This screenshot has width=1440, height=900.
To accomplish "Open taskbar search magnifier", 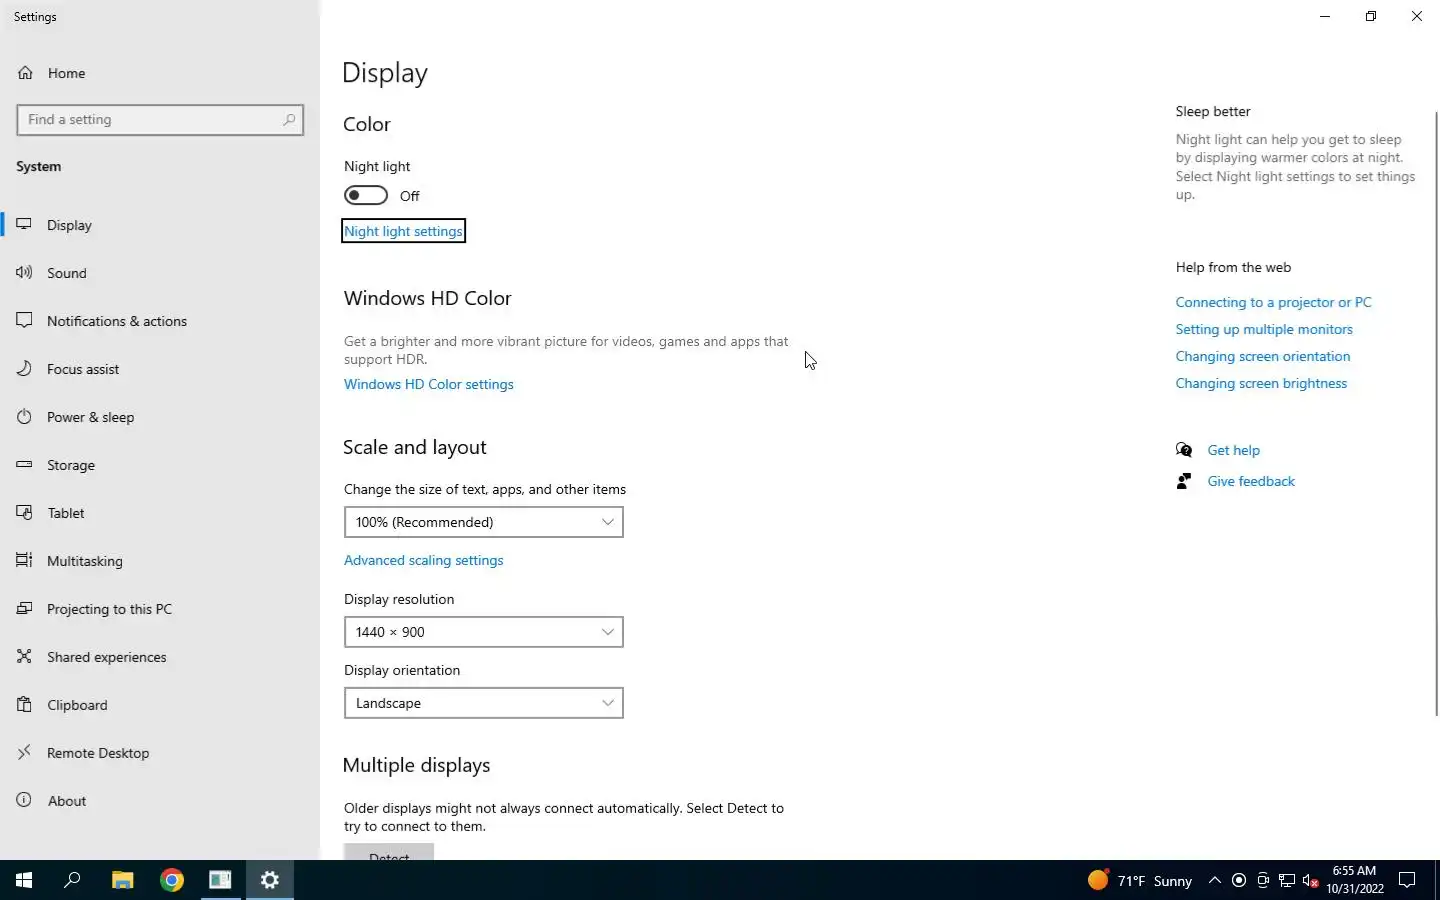I will point(72,880).
